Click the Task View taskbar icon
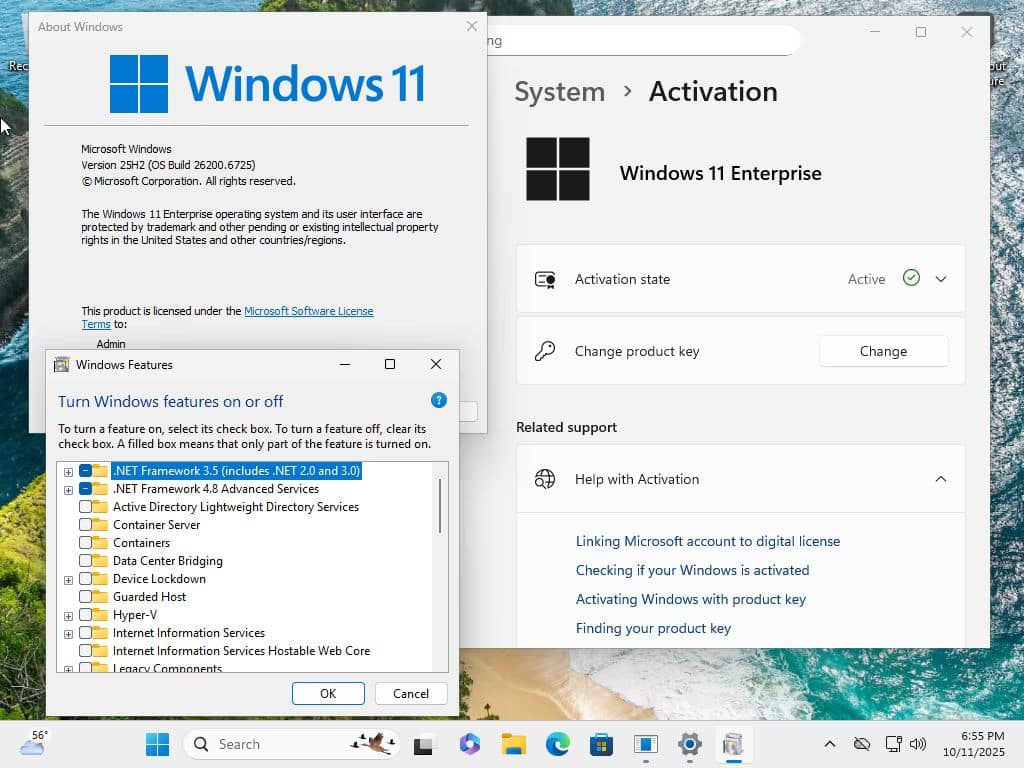The height and width of the screenshot is (768, 1024). (425, 744)
